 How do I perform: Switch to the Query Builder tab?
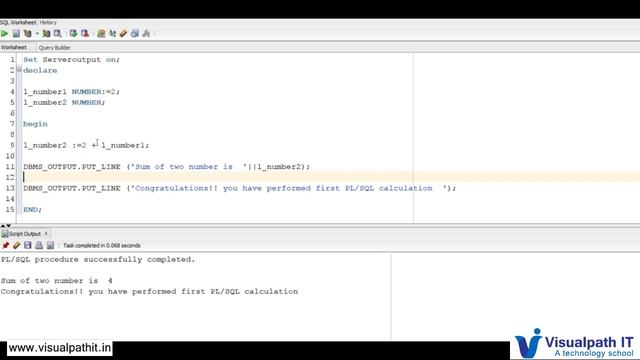point(55,48)
